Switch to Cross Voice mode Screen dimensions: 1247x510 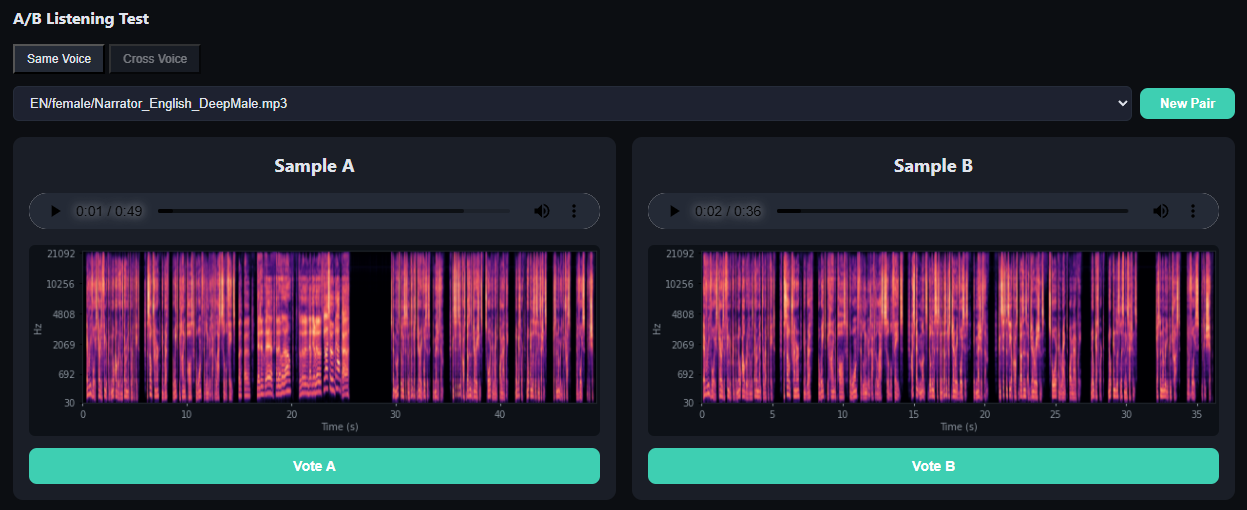pyautogui.click(x=155, y=59)
